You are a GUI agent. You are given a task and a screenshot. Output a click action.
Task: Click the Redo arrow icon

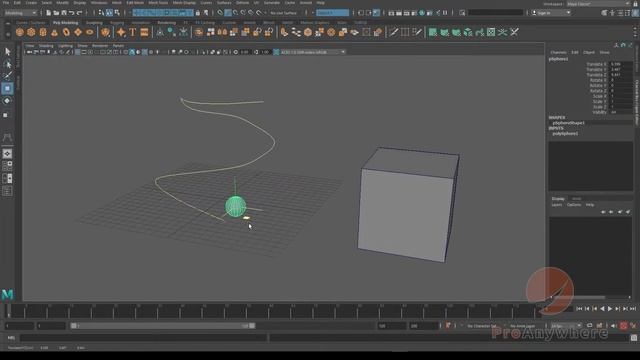[79, 13]
